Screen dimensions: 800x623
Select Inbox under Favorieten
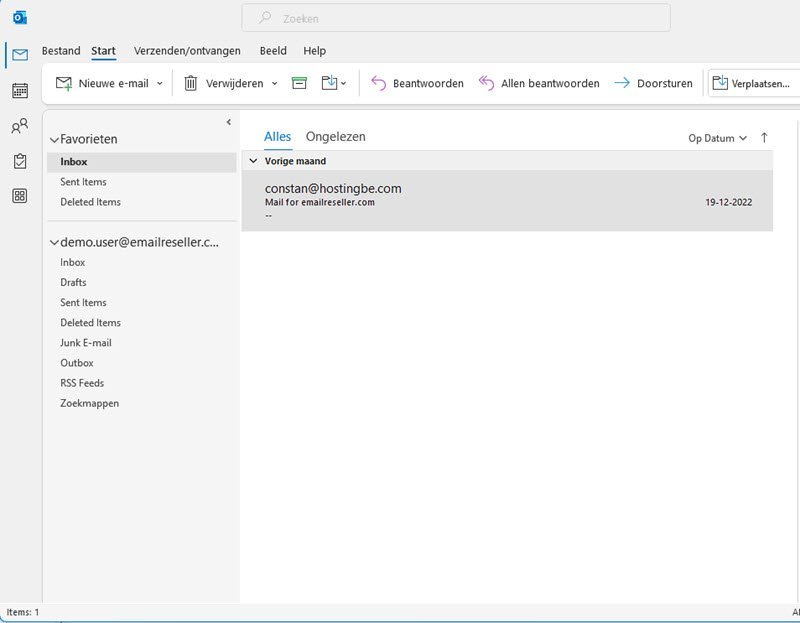(x=142, y=162)
